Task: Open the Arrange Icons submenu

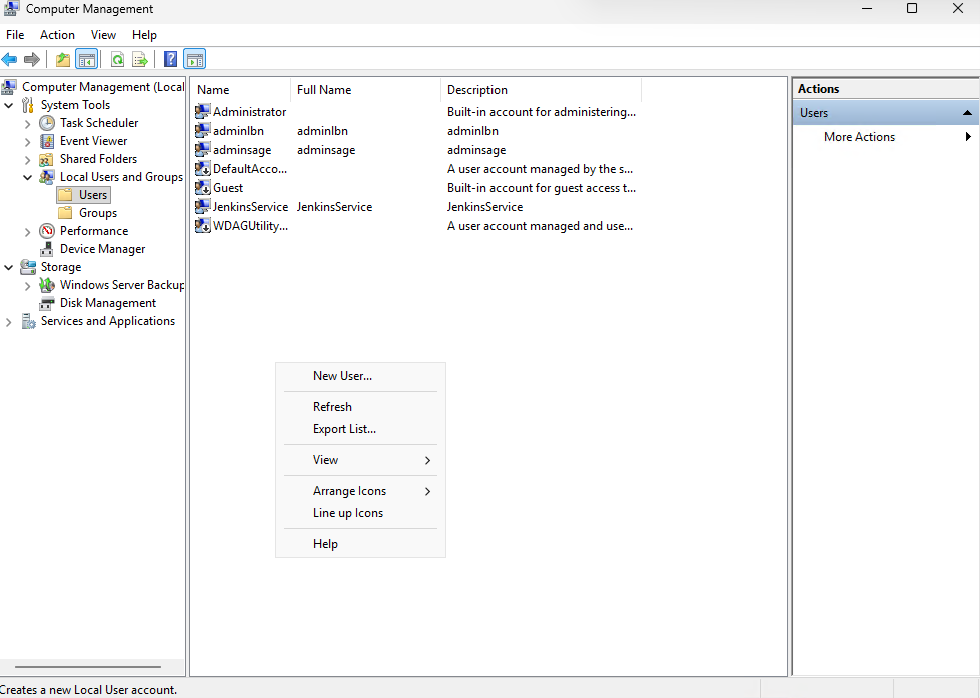Action: point(349,491)
